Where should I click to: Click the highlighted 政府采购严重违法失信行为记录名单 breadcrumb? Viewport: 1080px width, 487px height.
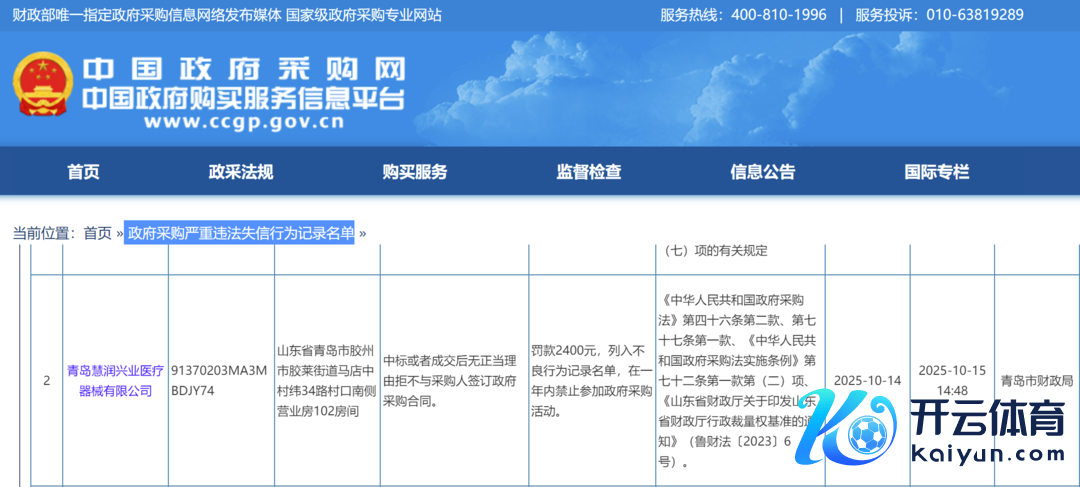240,233
